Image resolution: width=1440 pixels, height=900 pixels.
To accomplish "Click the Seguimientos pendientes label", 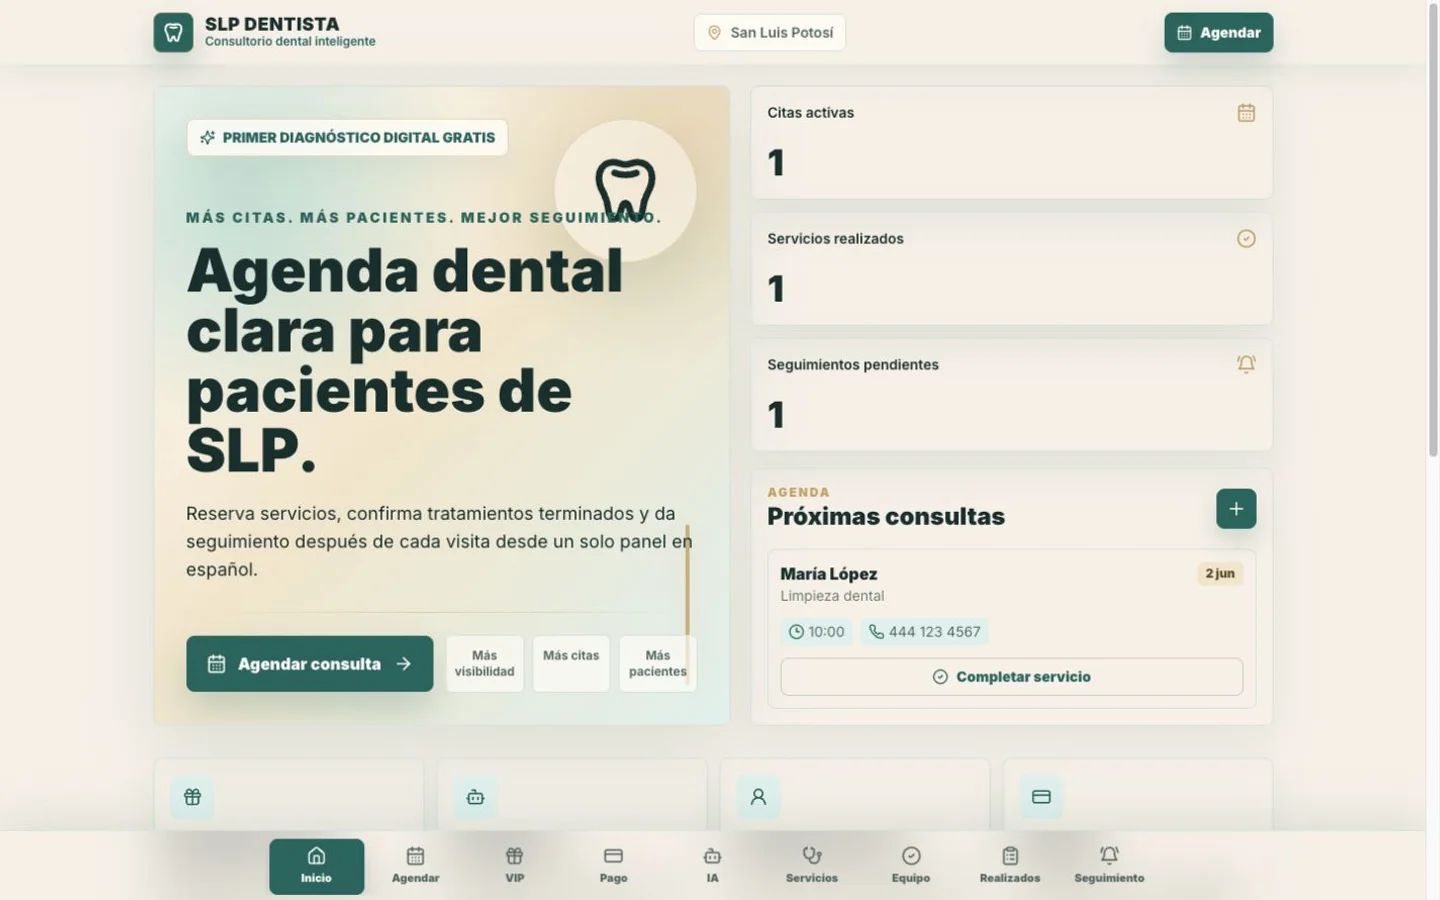I will click(x=853, y=365).
